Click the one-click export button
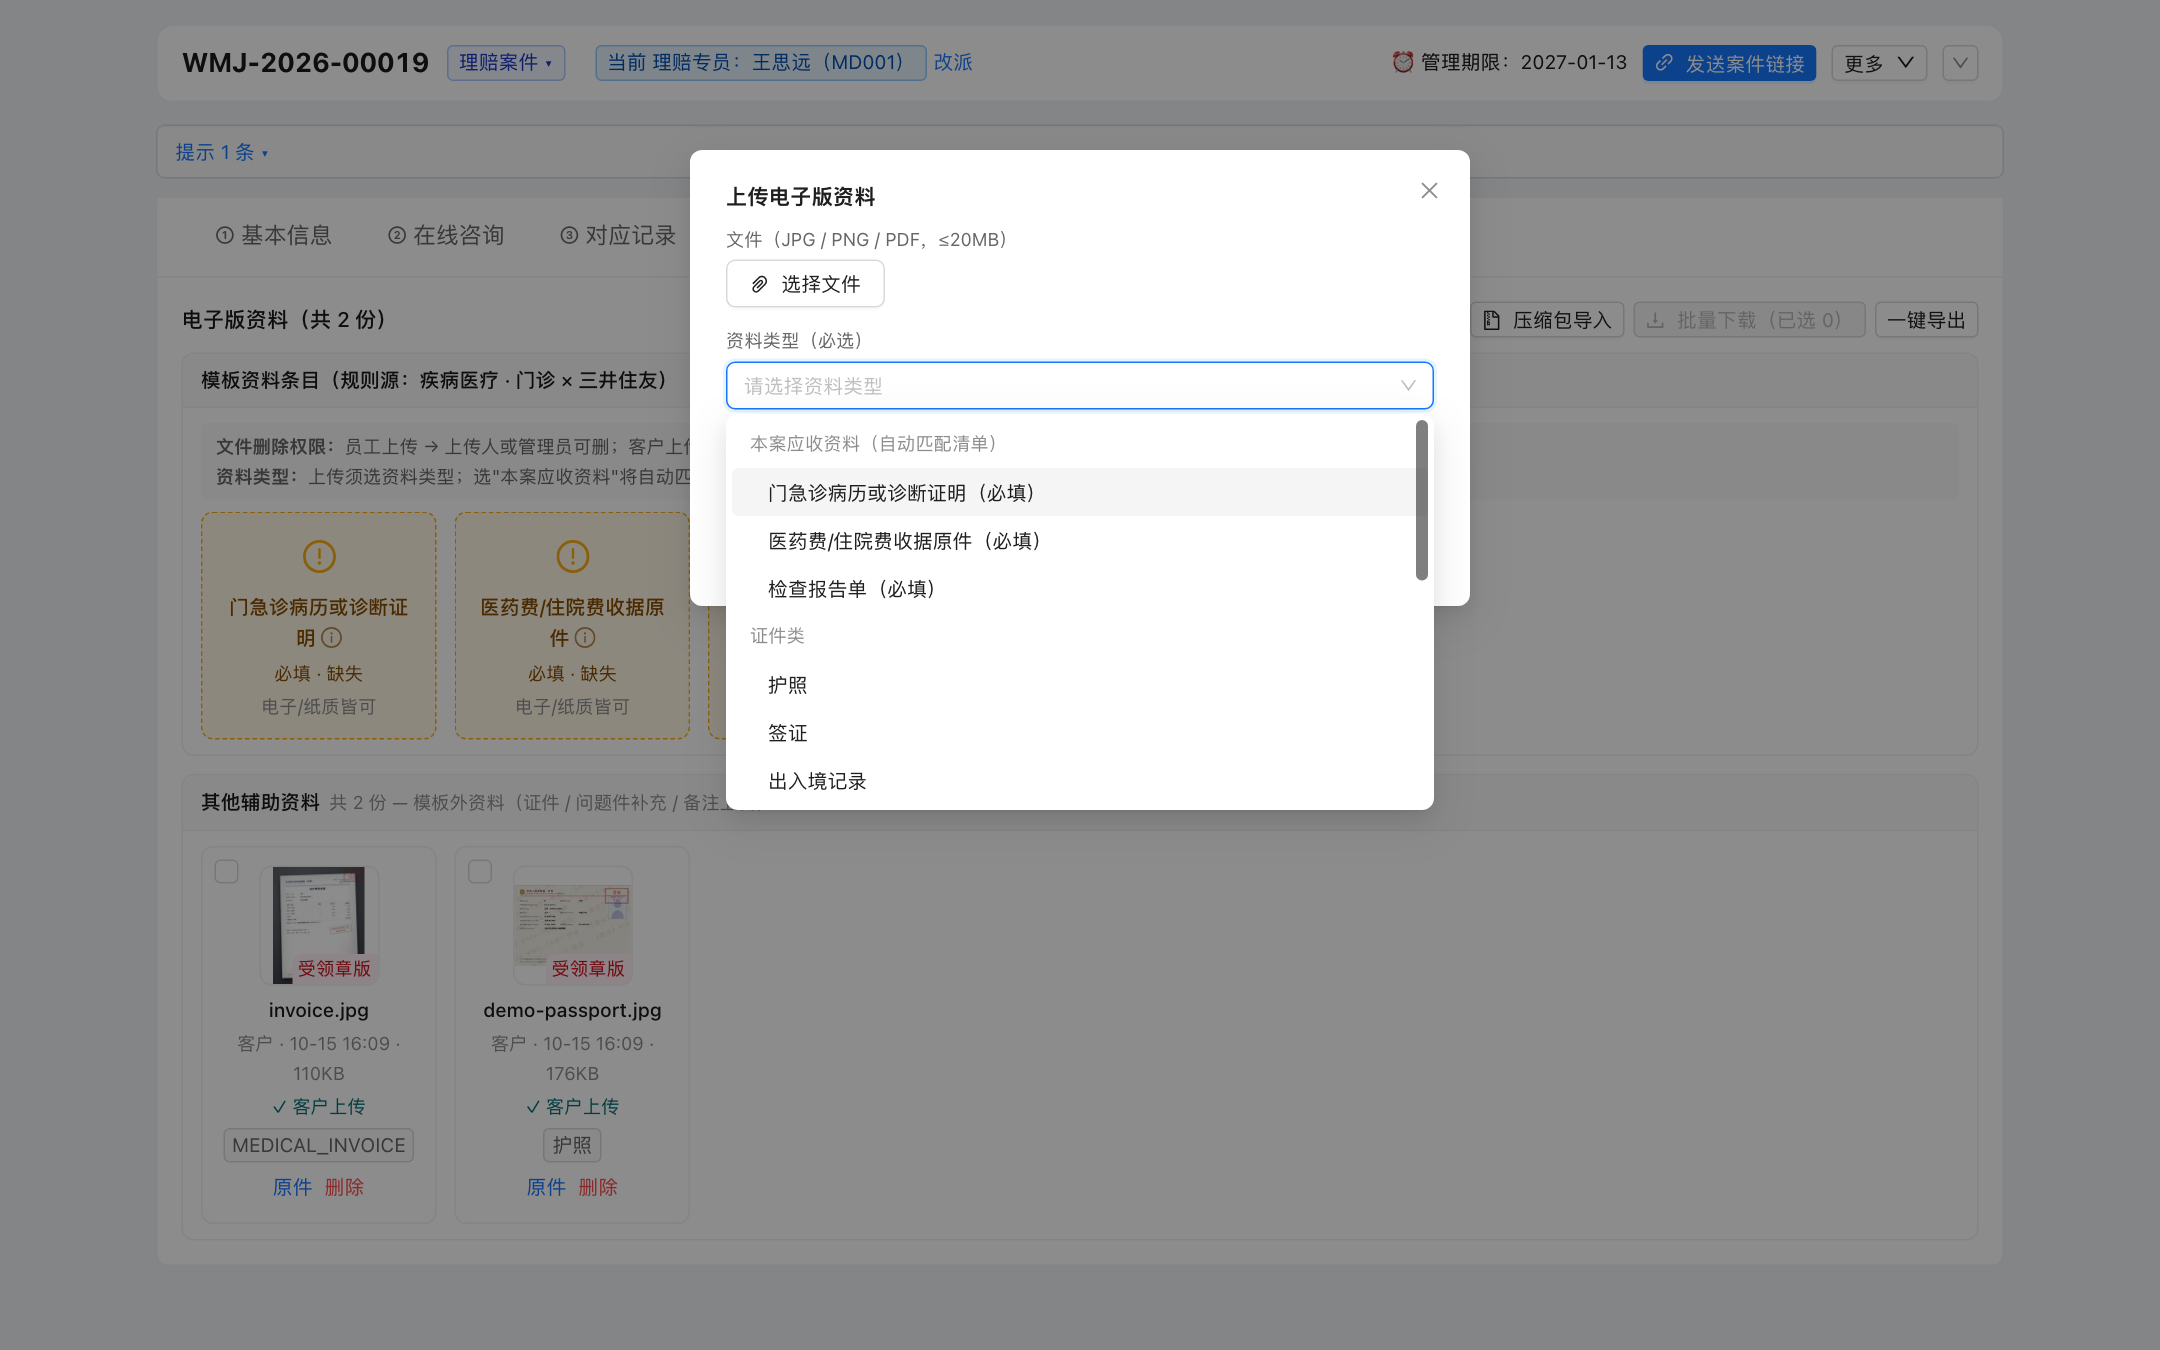This screenshot has height=1350, width=2160. 1926,320
